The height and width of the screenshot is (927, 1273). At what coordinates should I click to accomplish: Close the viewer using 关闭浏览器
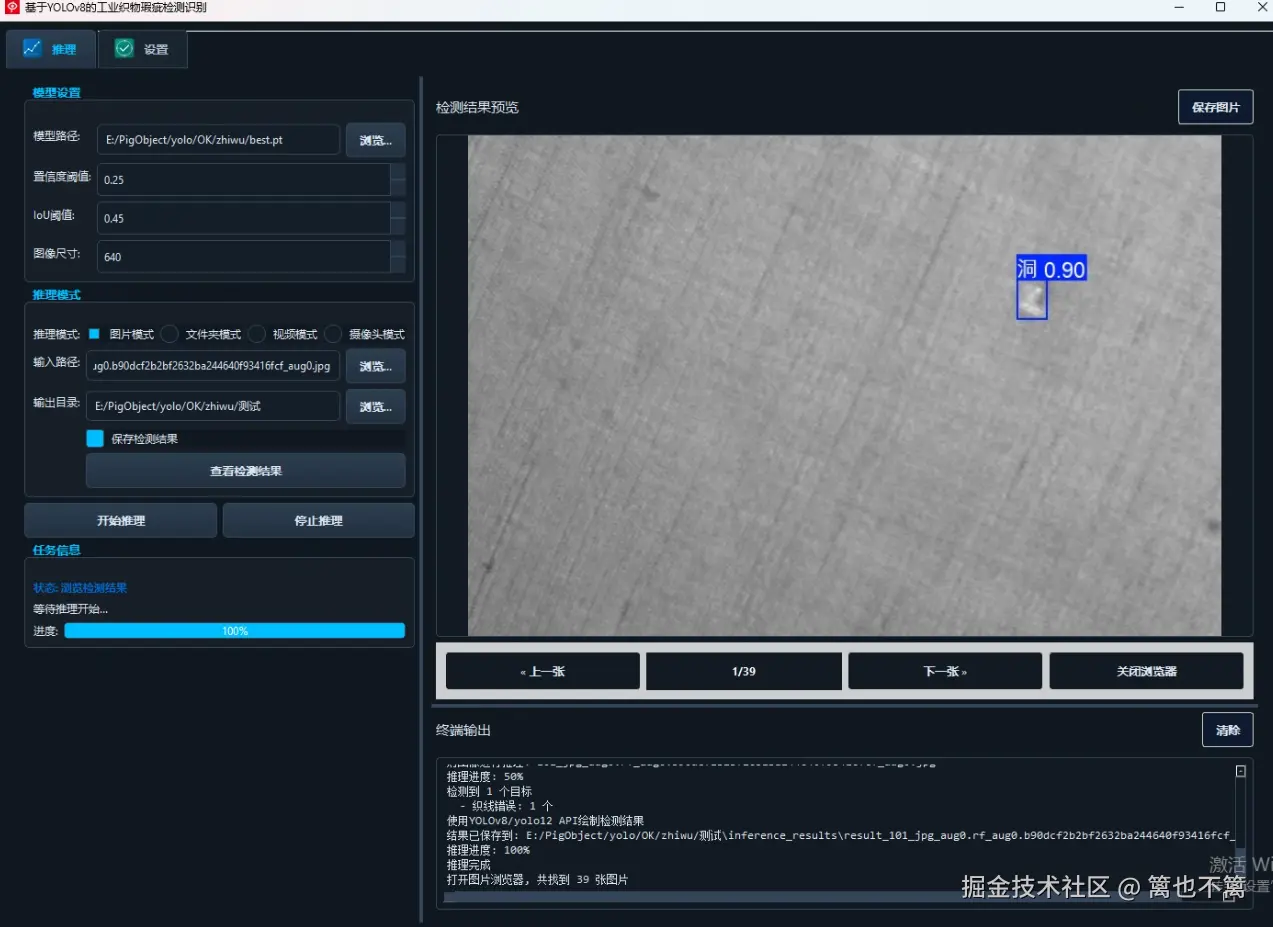point(1146,671)
